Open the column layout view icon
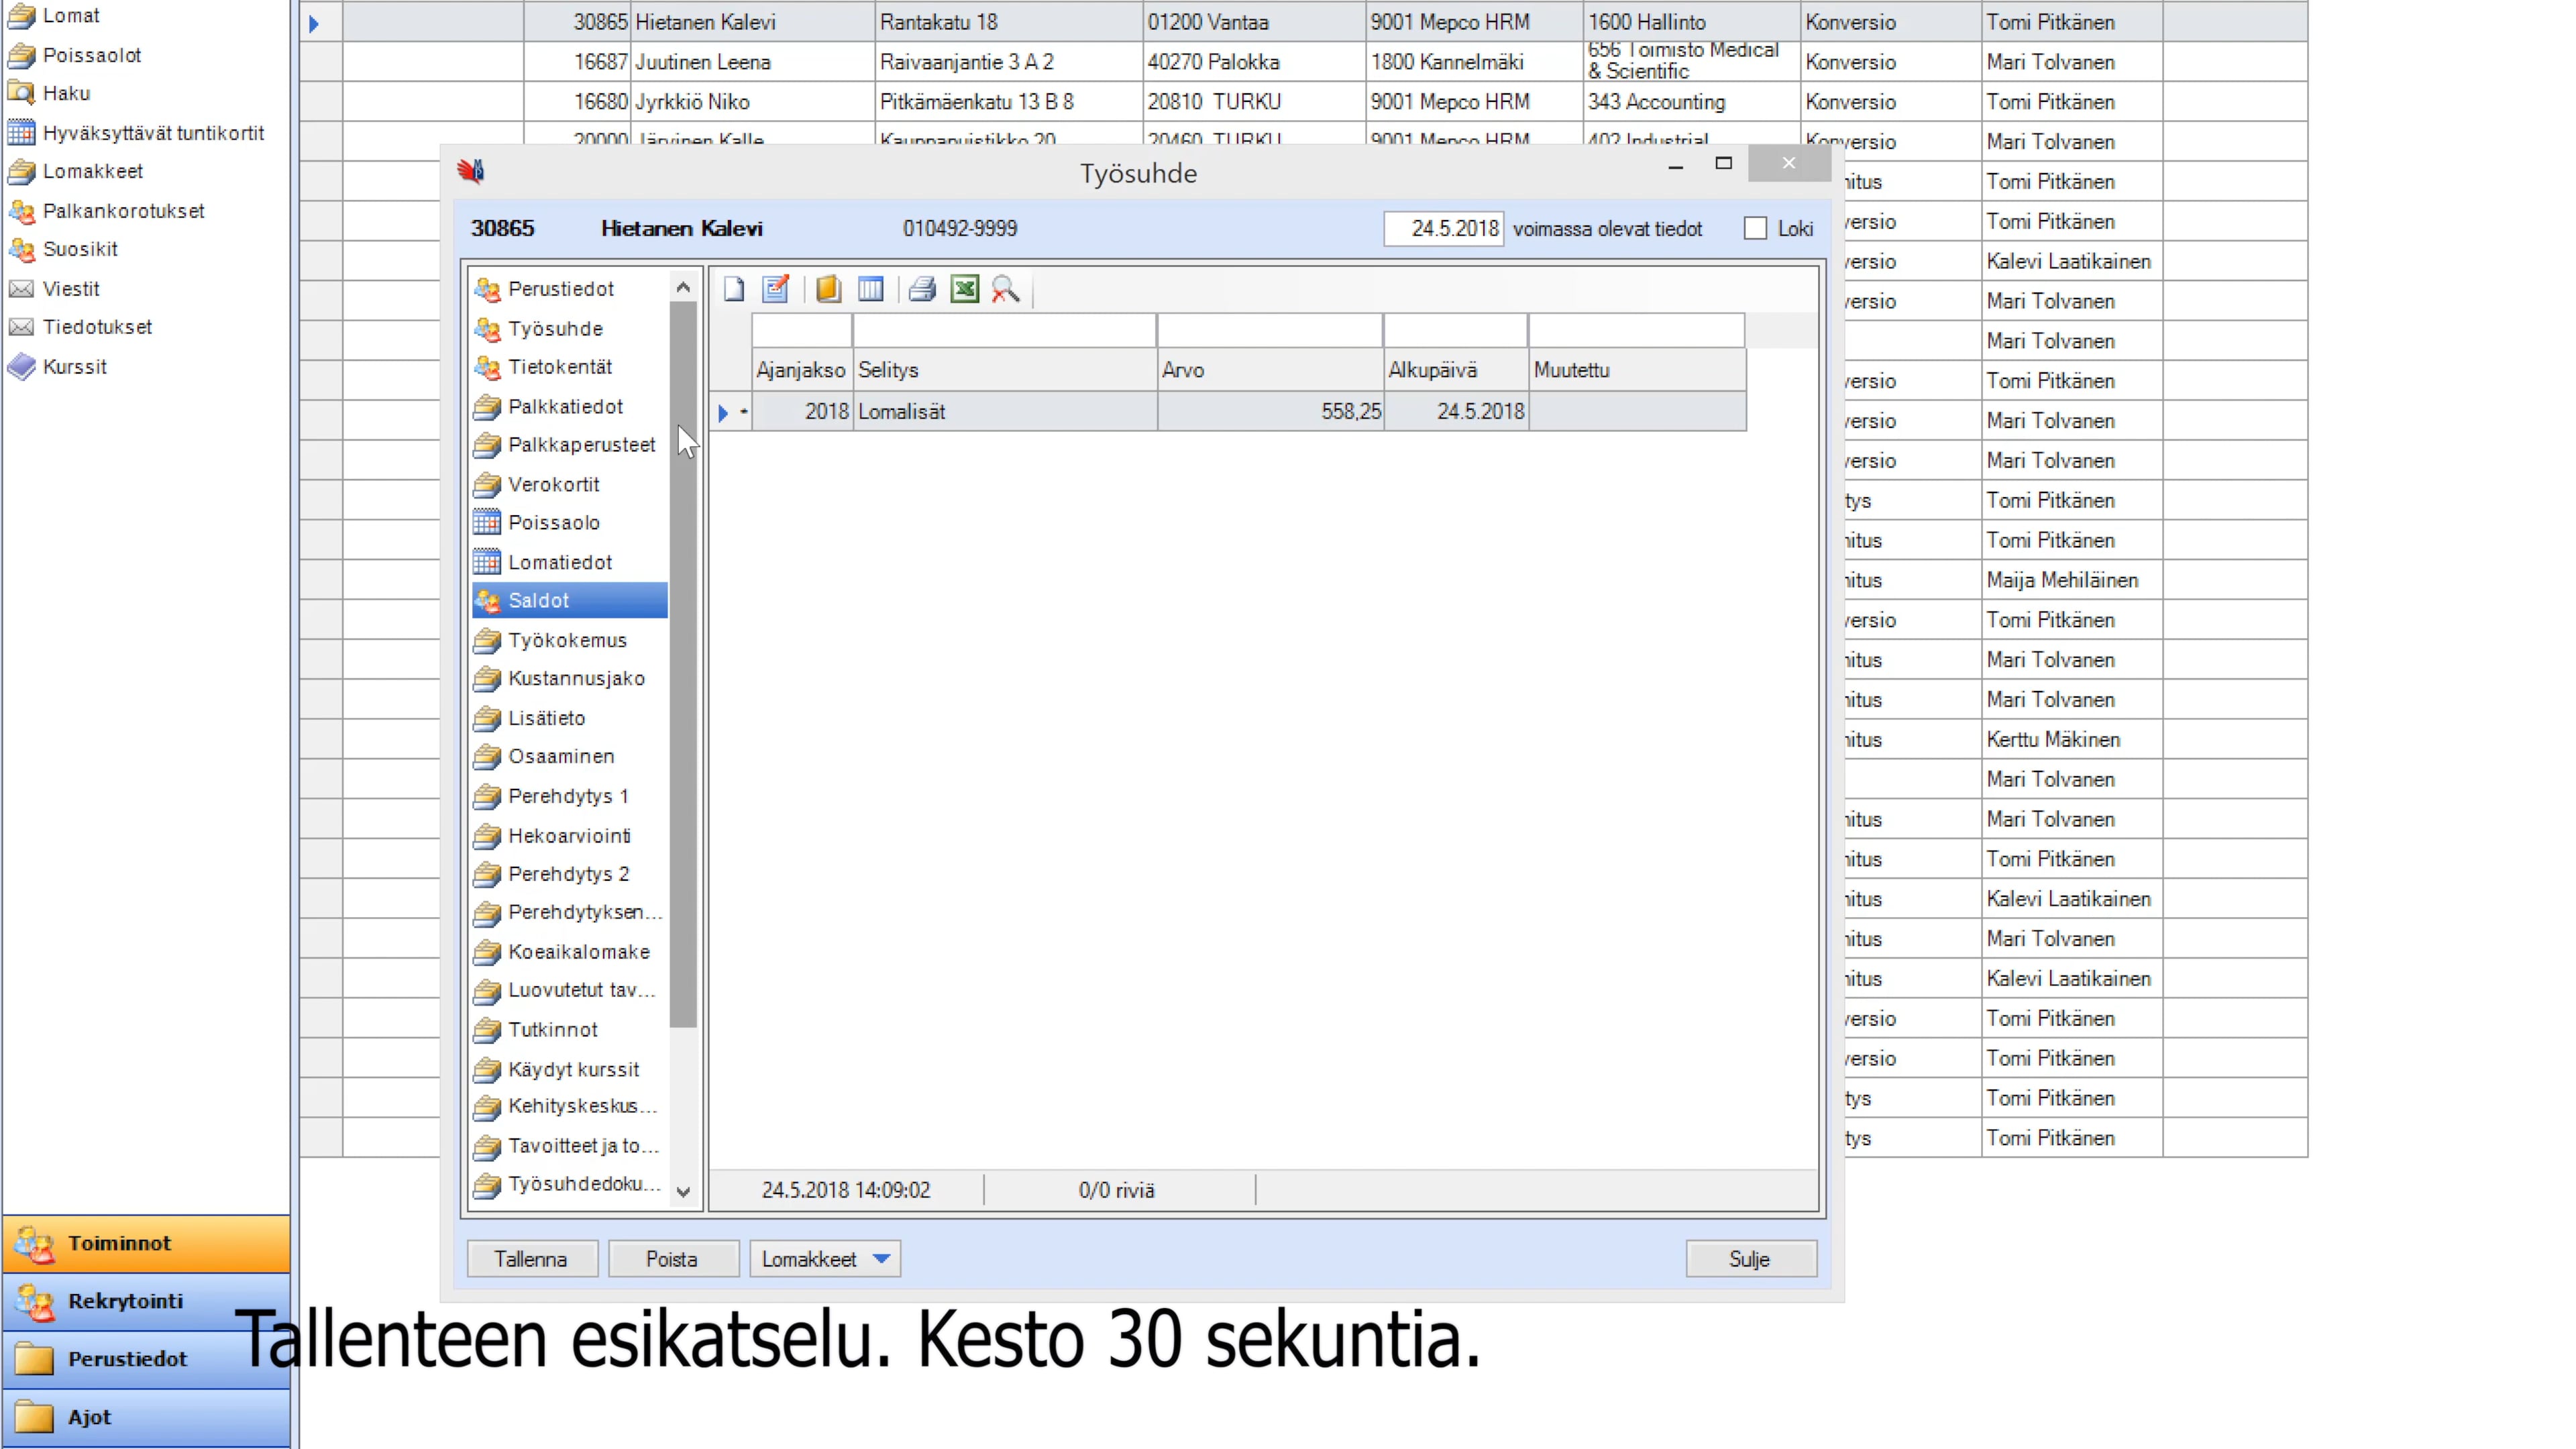The image size is (2576, 1449). tap(870, 290)
